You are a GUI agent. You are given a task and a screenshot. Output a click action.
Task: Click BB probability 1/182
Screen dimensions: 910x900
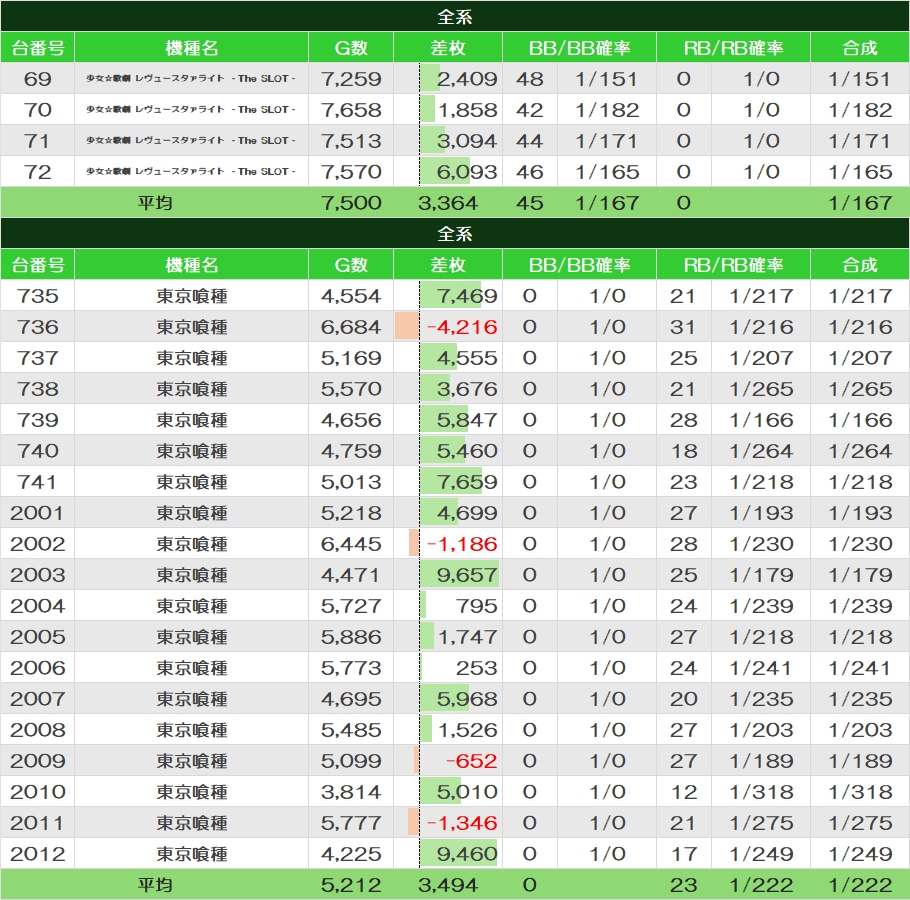[x=607, y=110]
